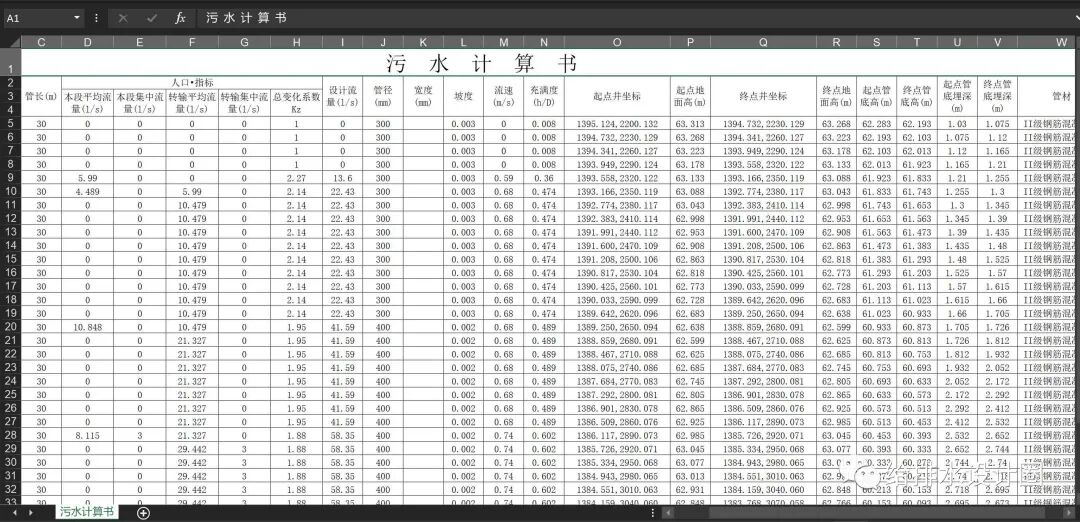Click cell 2.27 in row 9
This screenshot has height=522, width=1080.
[296, 178]
